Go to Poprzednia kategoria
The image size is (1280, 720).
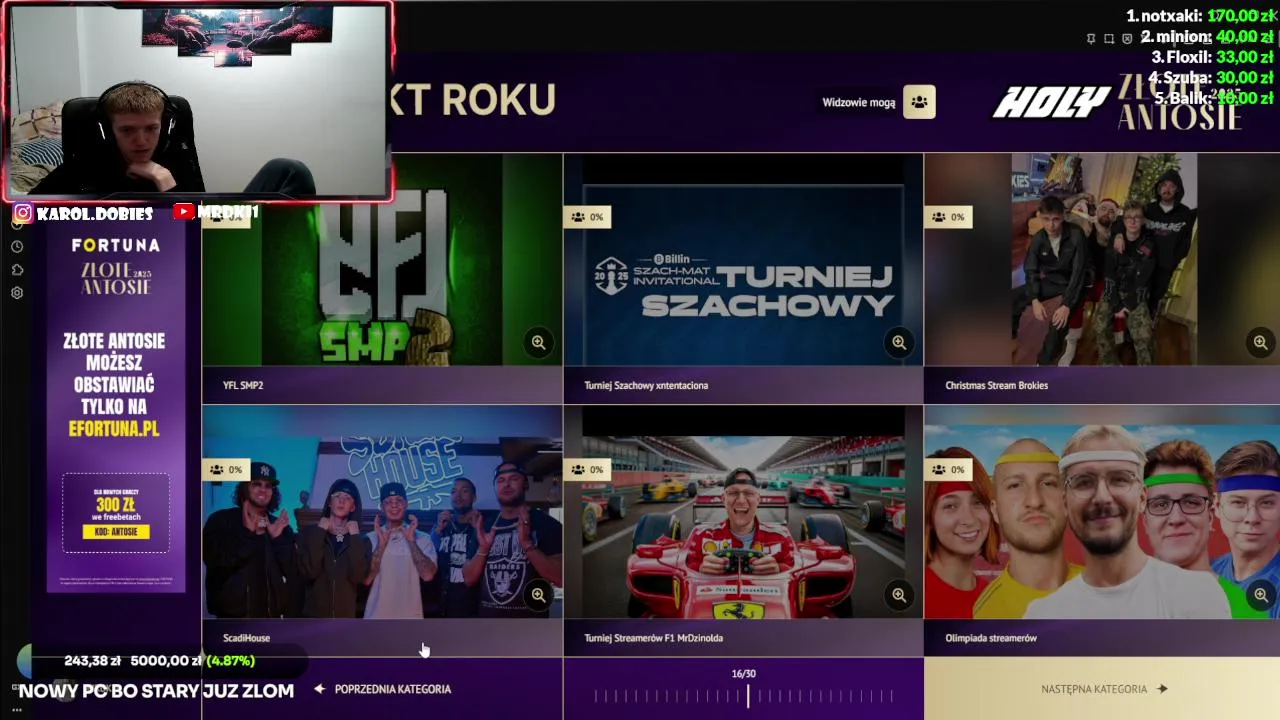[382, 689]
